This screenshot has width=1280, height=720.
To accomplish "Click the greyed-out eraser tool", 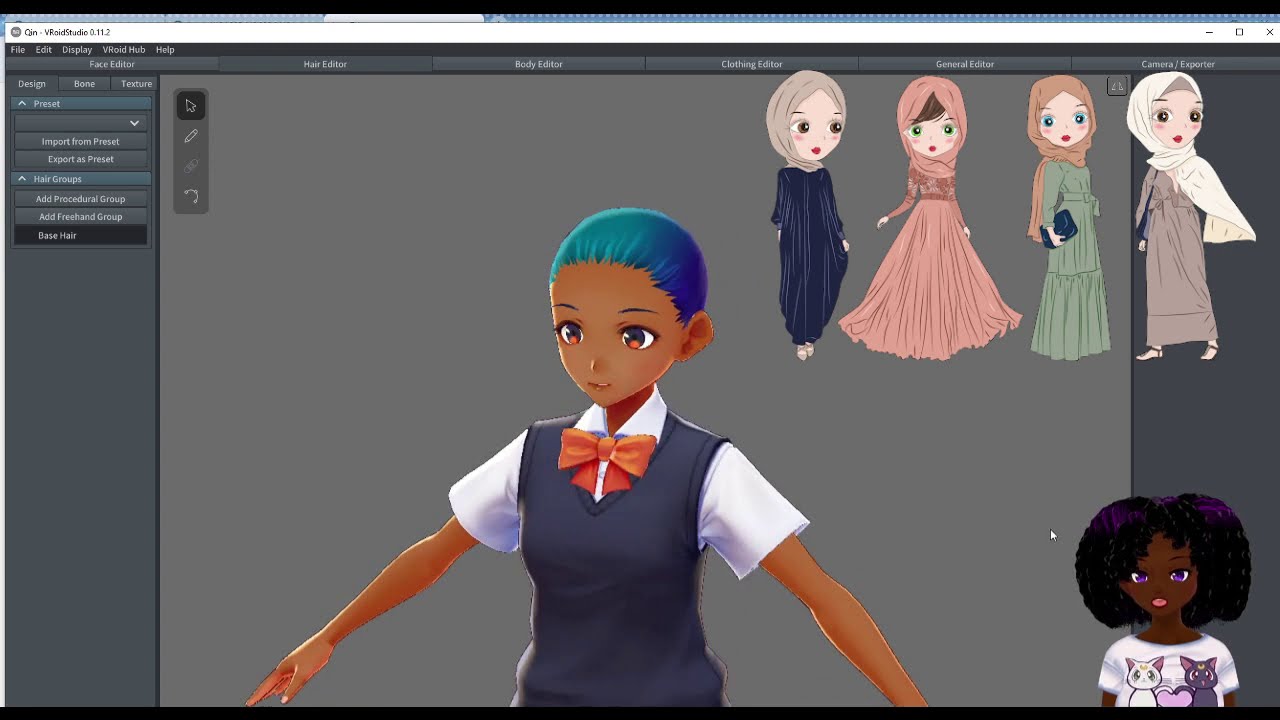I will (x=191, y=166).
